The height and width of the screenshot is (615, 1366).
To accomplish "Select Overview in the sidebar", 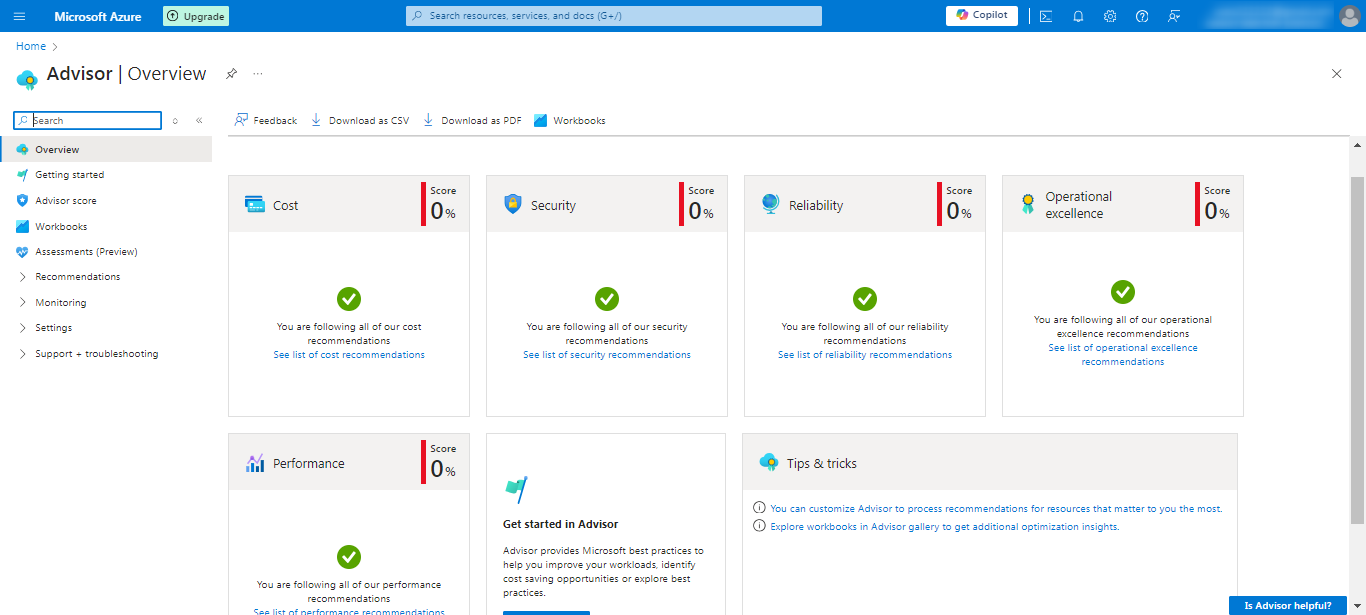I will click(106, 149).
